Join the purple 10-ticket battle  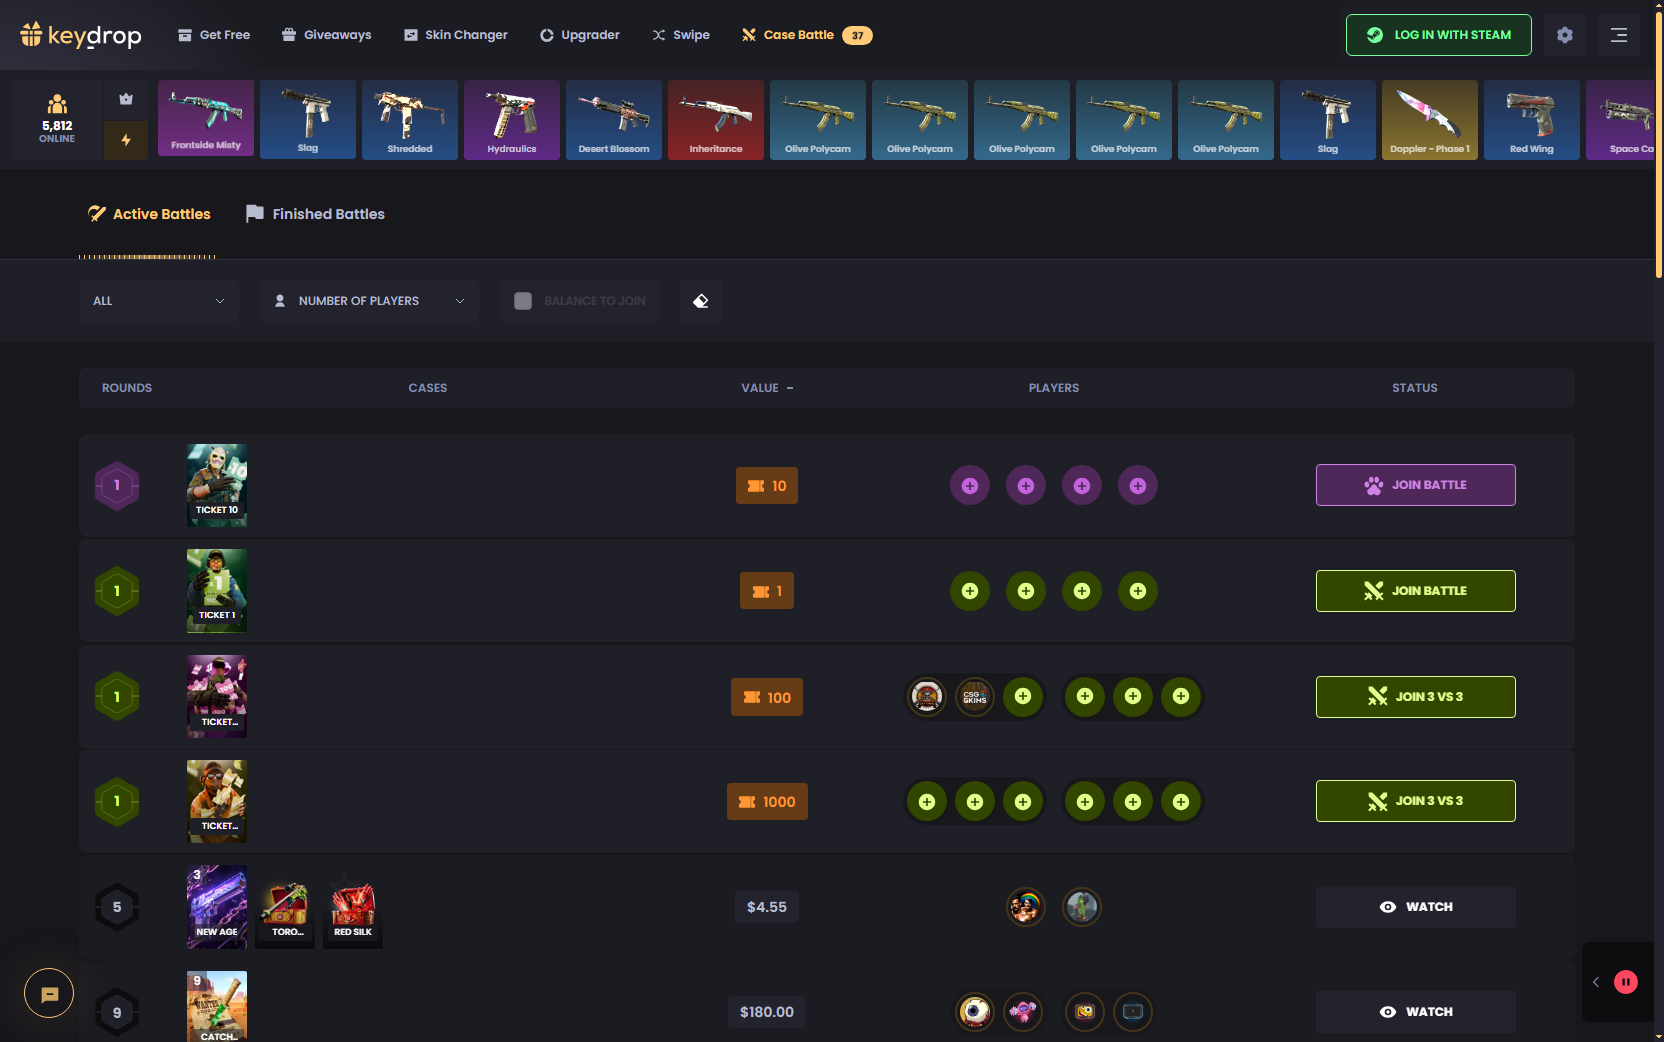(x=1416, y=485)
